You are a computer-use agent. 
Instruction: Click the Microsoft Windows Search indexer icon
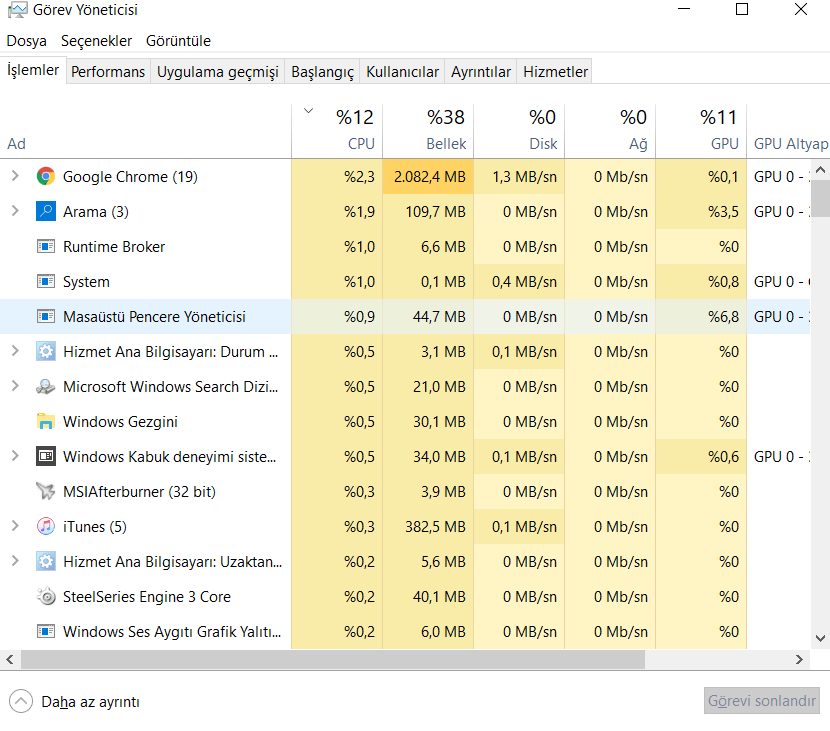click(45, 387)
